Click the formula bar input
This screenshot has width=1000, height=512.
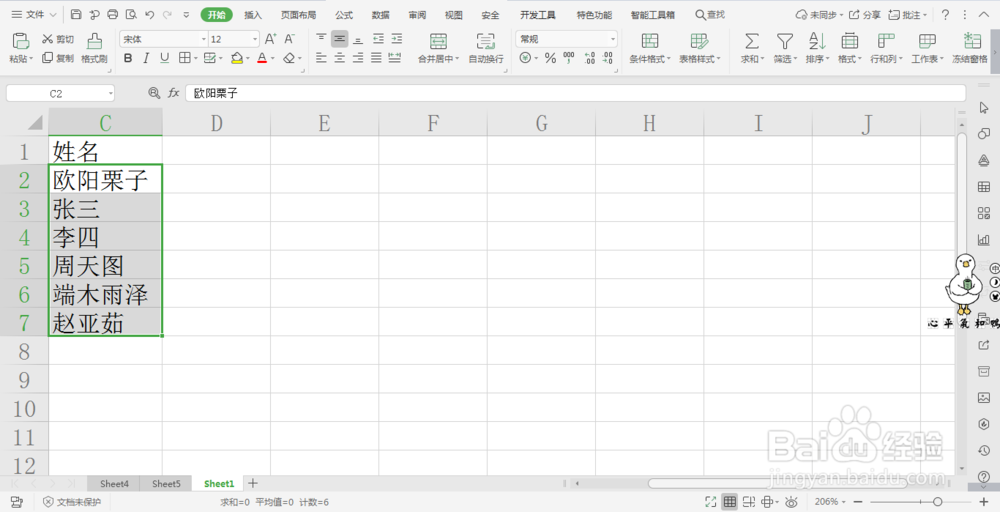tap(575, 93)
